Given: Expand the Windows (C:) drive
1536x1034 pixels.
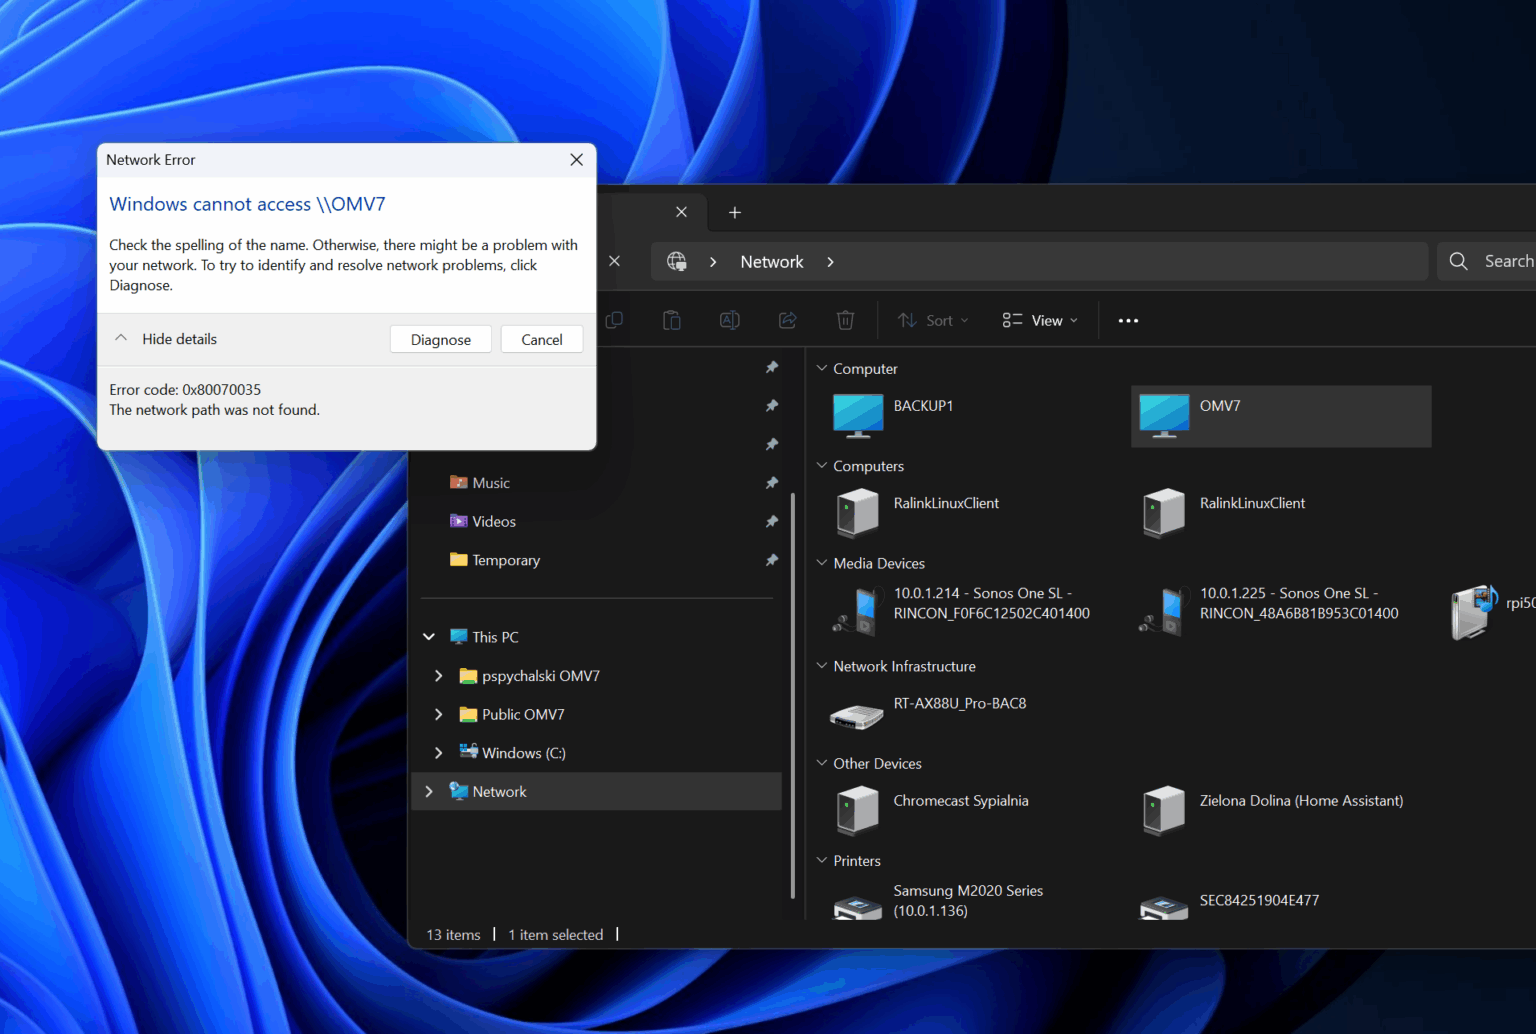Looking at the screenshot, I should (x=437, y=752).
